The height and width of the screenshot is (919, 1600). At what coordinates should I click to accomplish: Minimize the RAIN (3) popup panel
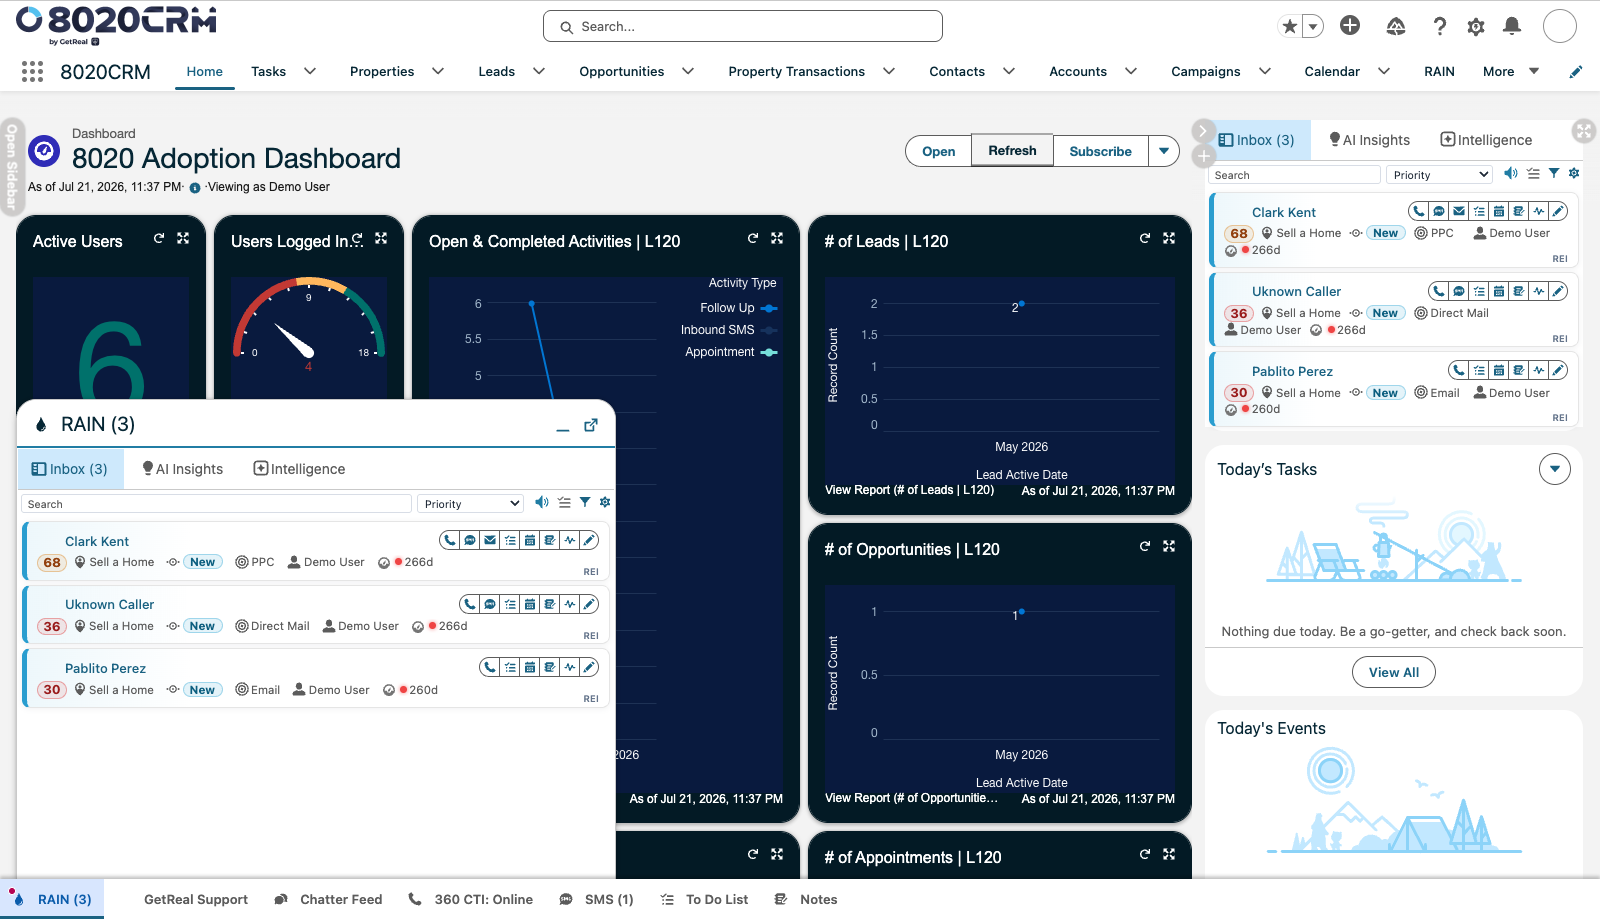coord(563,427)
